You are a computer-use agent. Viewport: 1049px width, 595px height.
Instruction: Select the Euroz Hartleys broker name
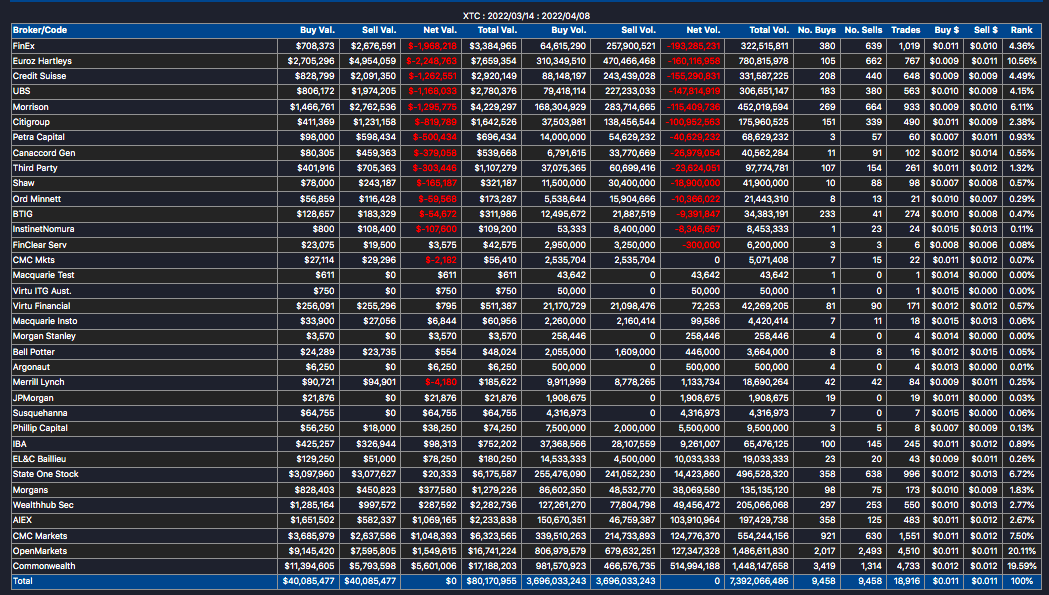click(42, 61)
